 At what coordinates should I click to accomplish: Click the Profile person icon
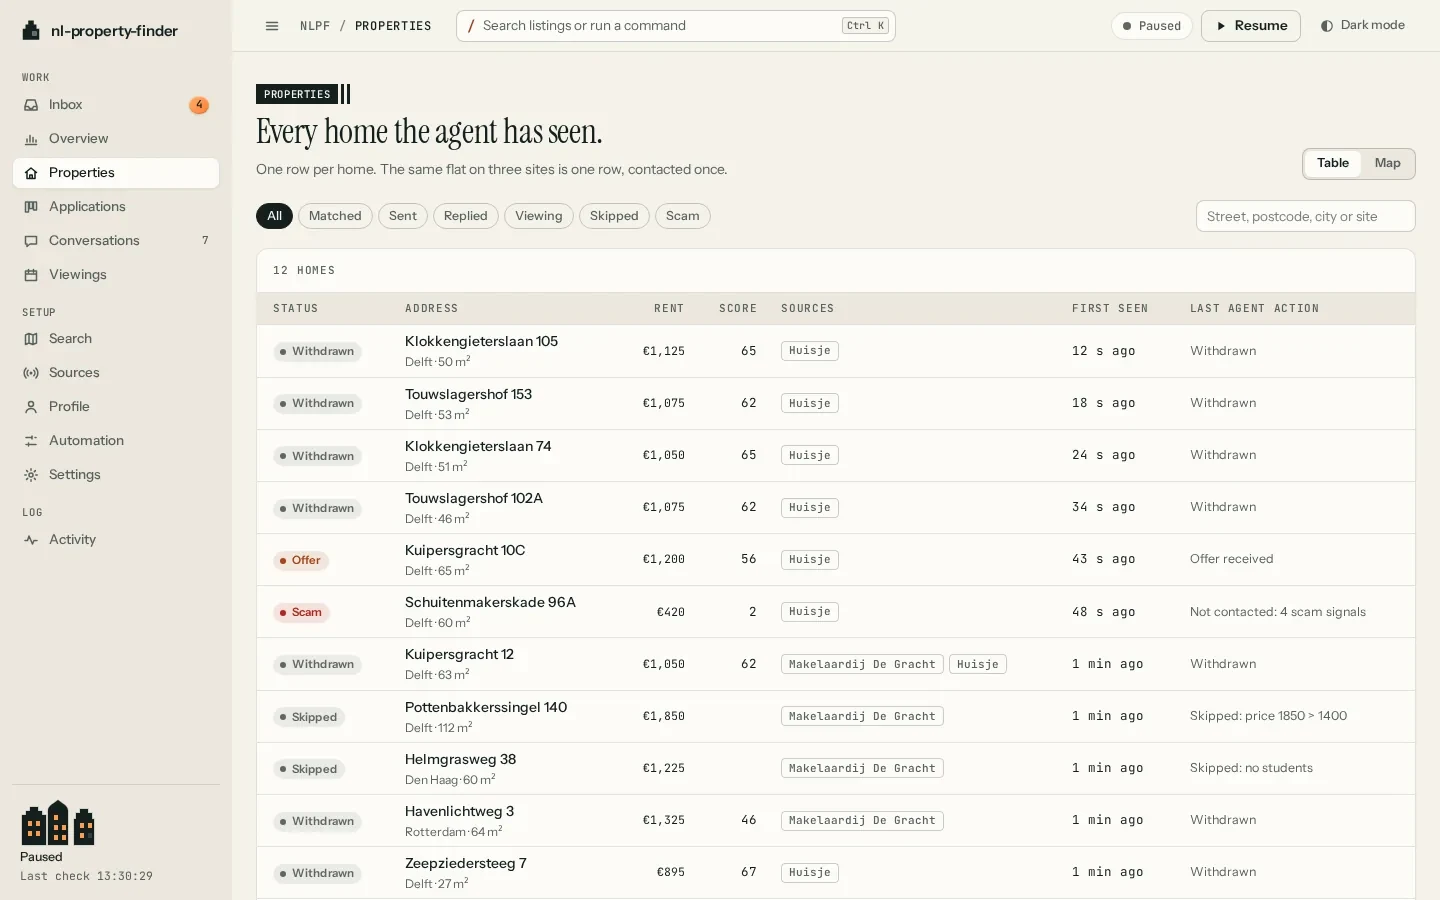(31, 407)
